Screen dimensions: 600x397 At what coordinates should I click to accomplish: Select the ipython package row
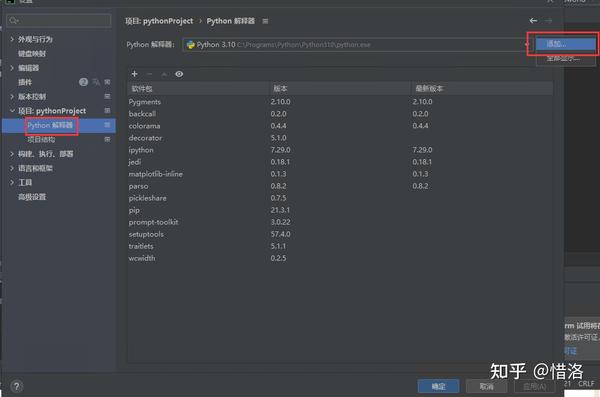click(340, 150)
